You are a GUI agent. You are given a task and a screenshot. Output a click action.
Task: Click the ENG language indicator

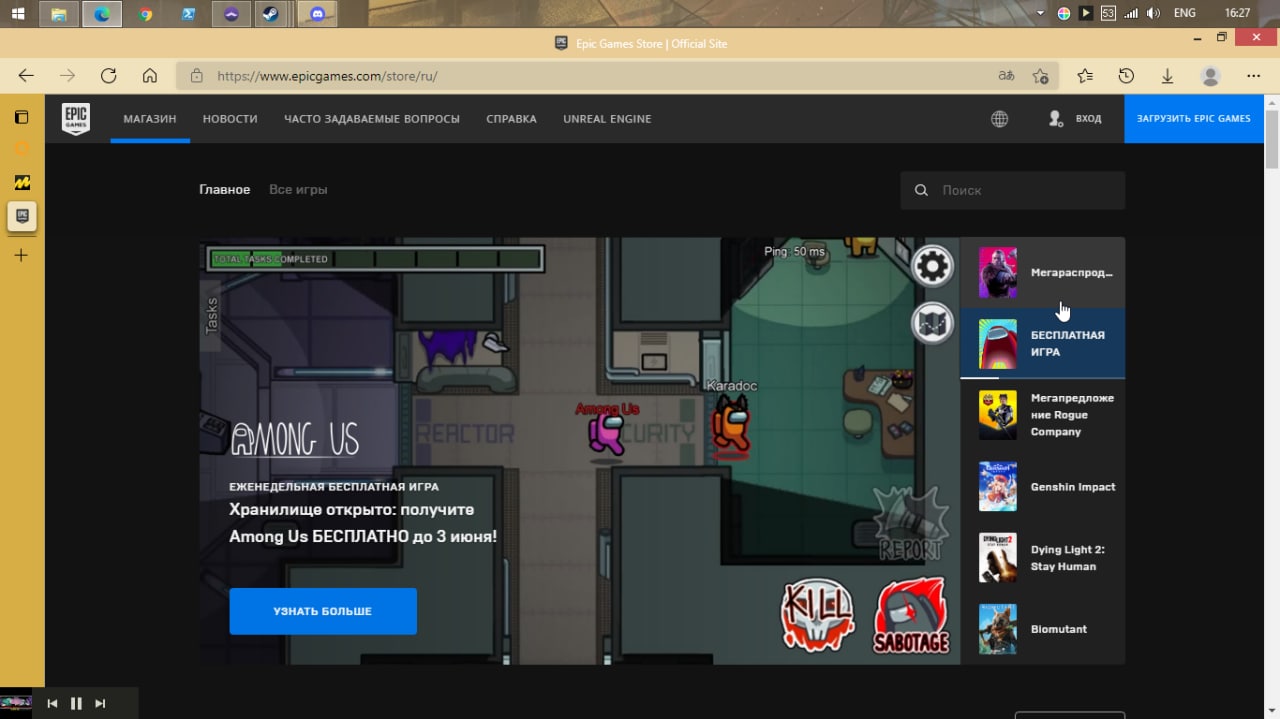coord(1184,13)
